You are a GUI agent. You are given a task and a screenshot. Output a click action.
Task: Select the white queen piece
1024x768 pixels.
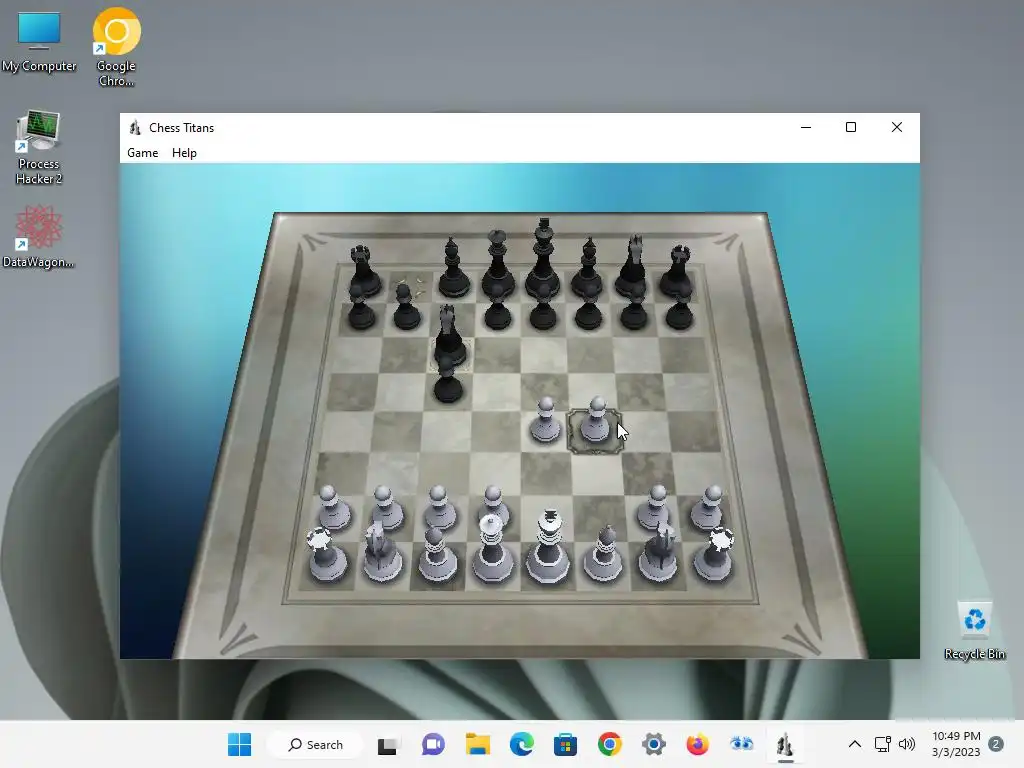point(492,549)
